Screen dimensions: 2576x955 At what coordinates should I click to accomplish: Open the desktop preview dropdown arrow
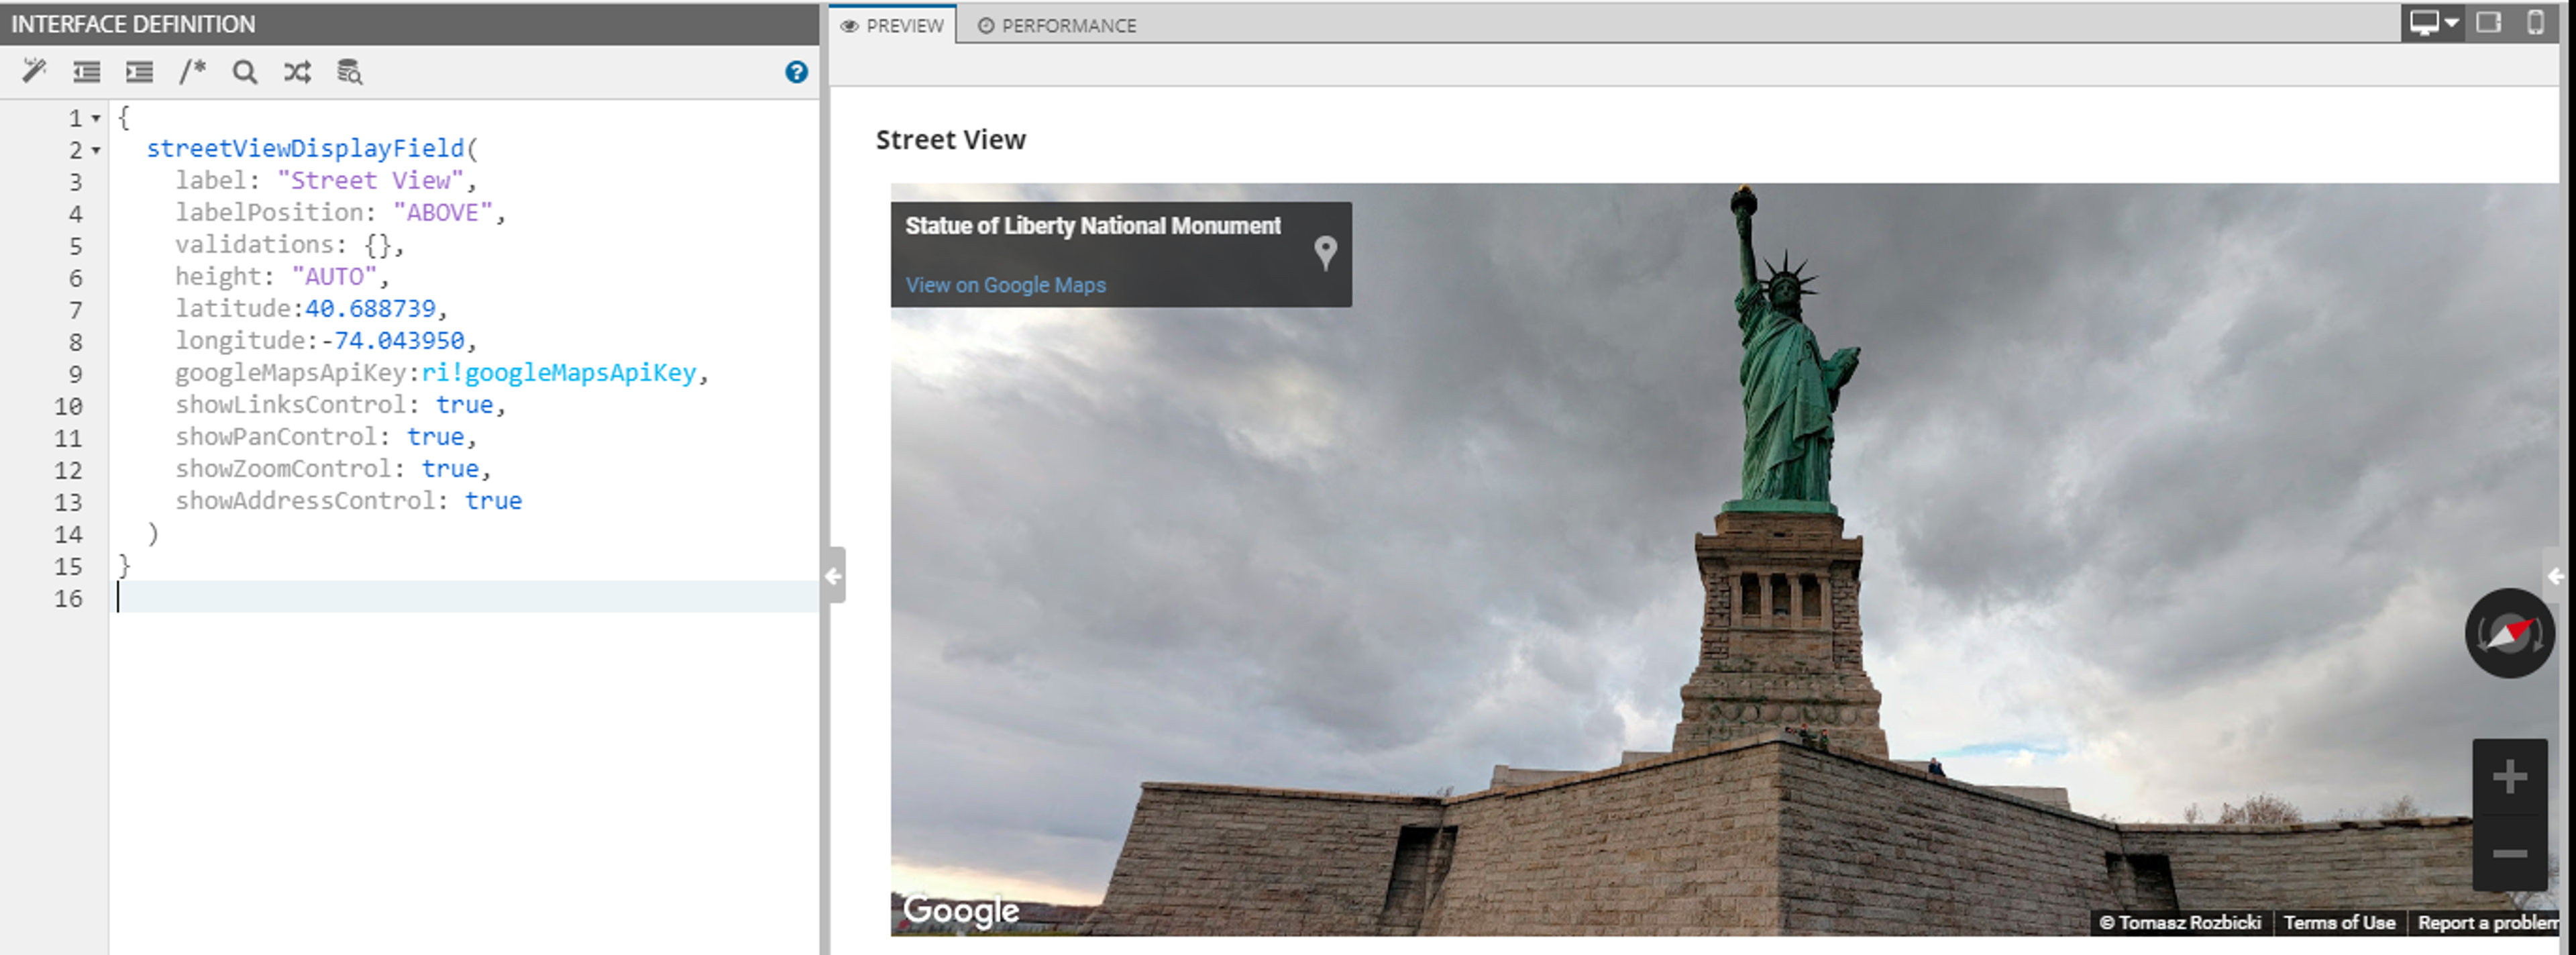[2451, 22]
